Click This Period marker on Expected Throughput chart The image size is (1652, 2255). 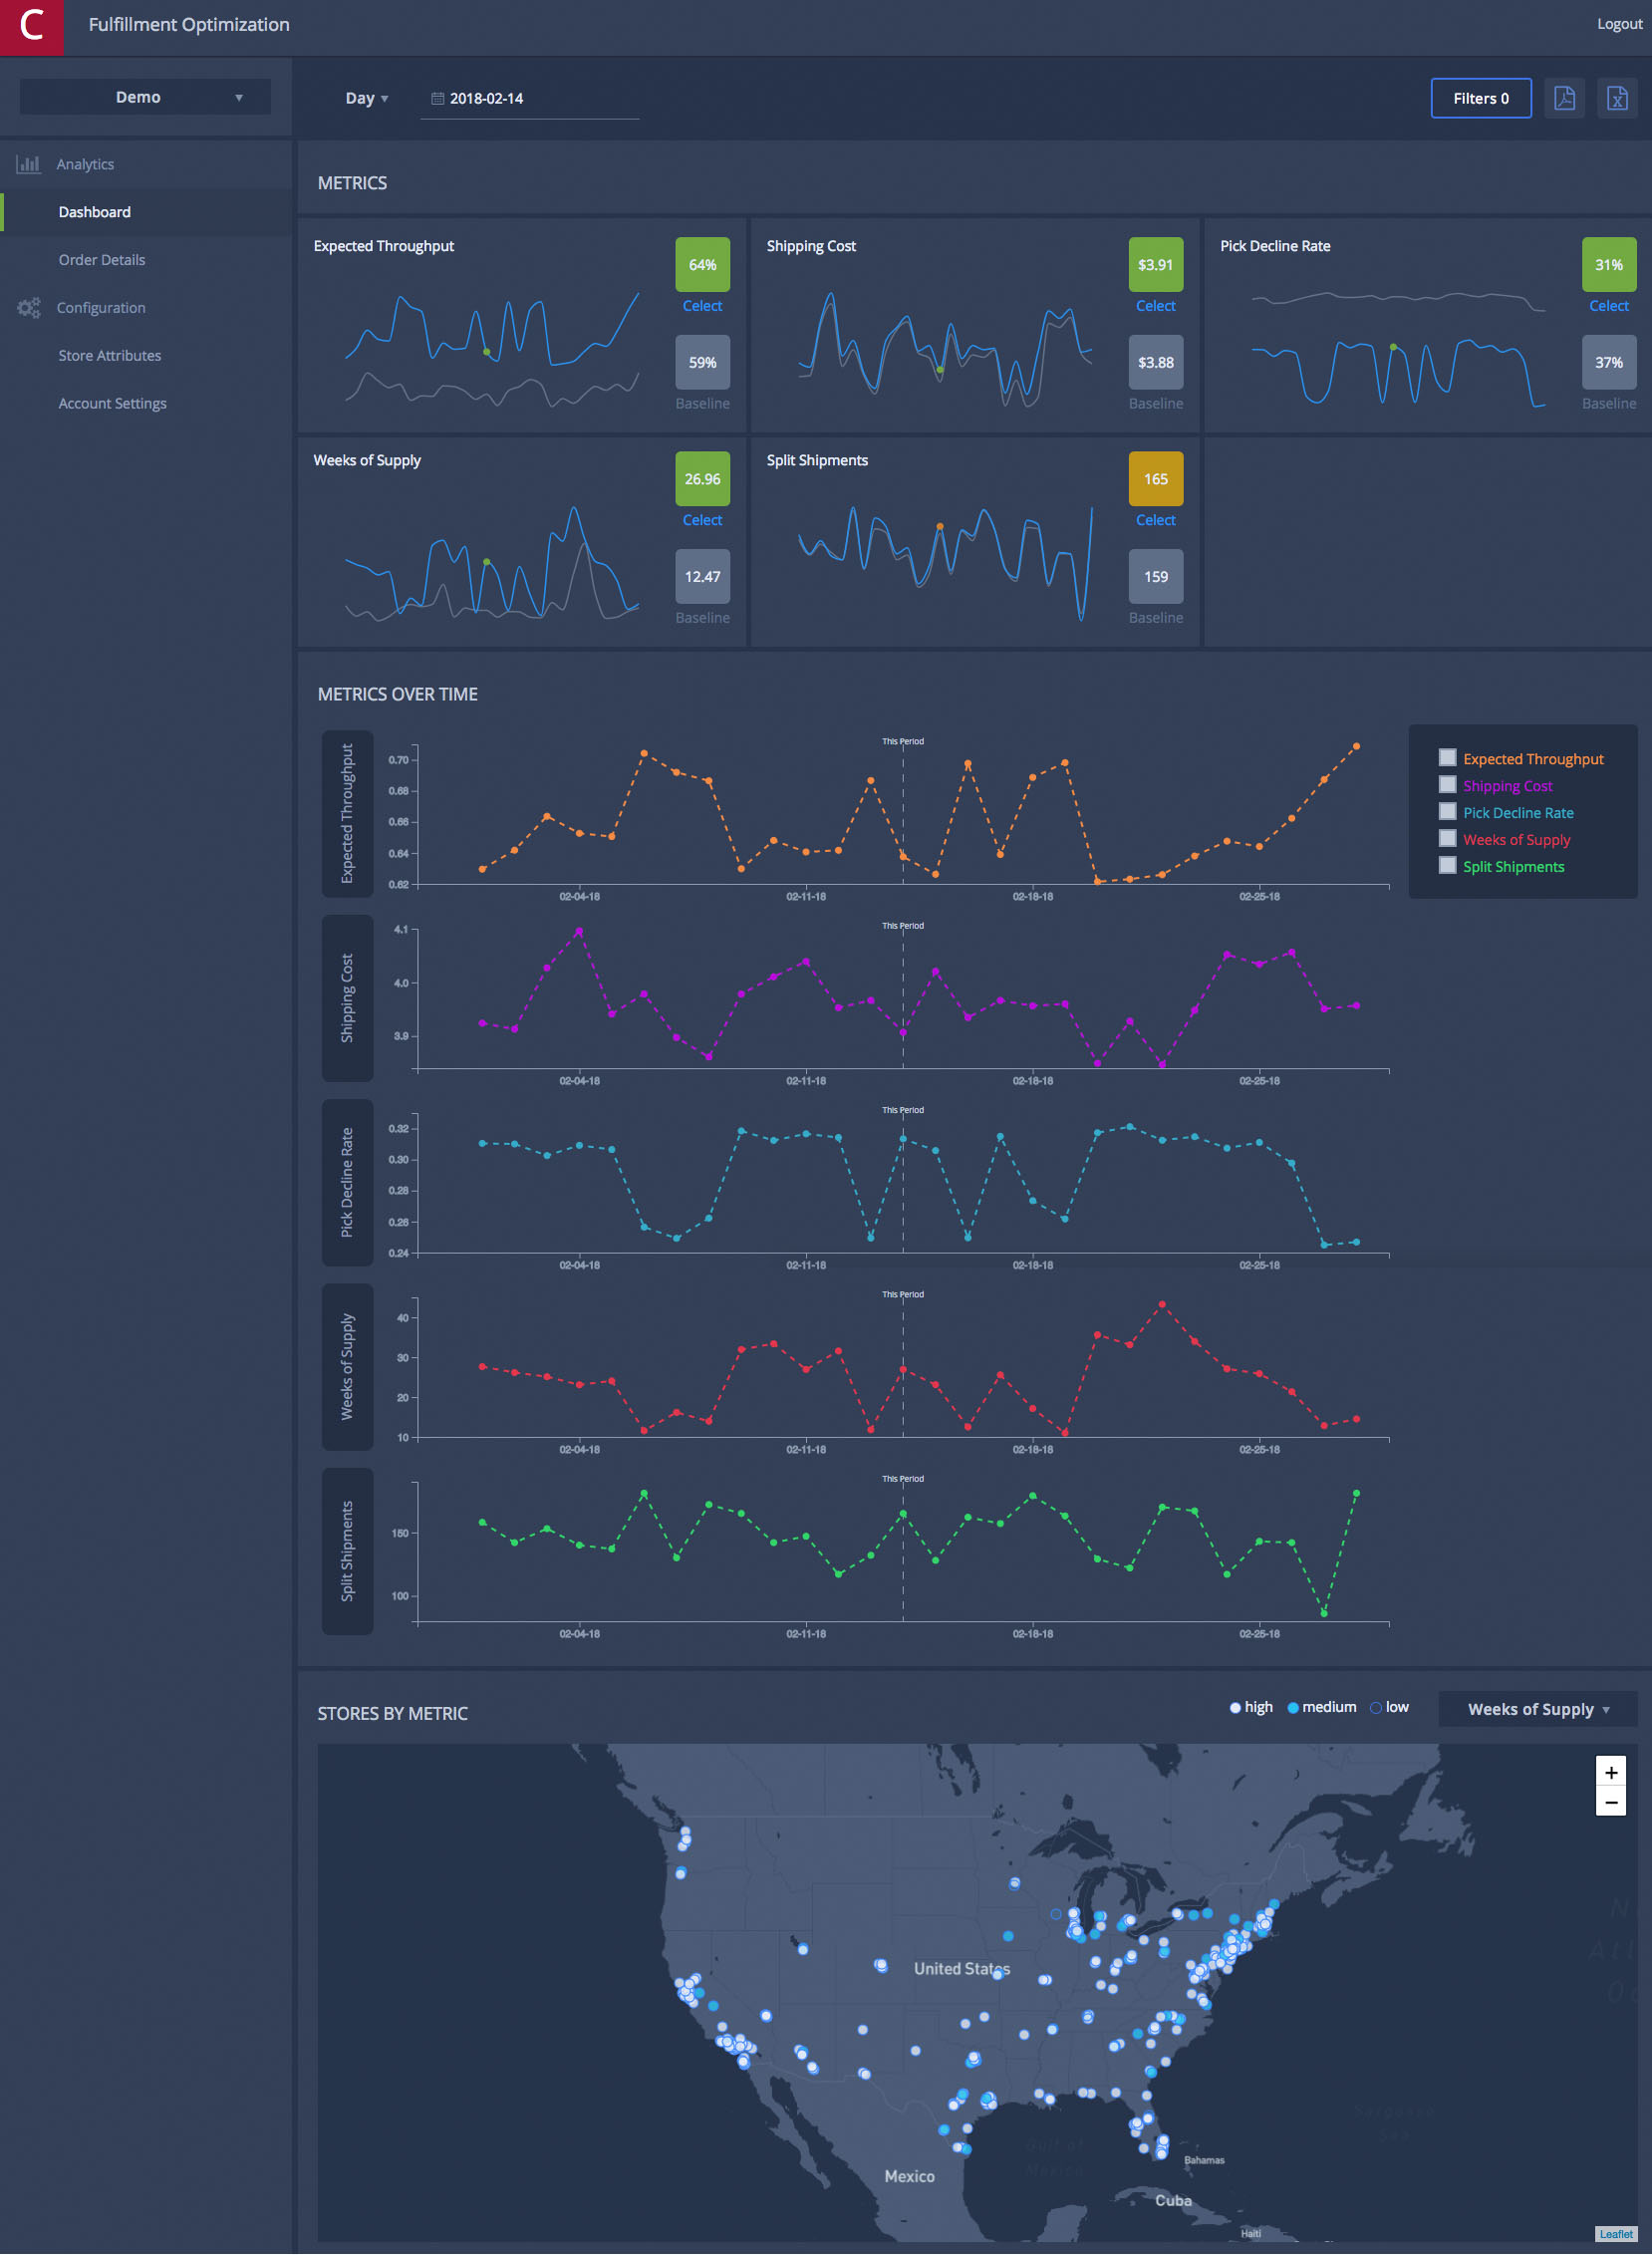[902, 741]
